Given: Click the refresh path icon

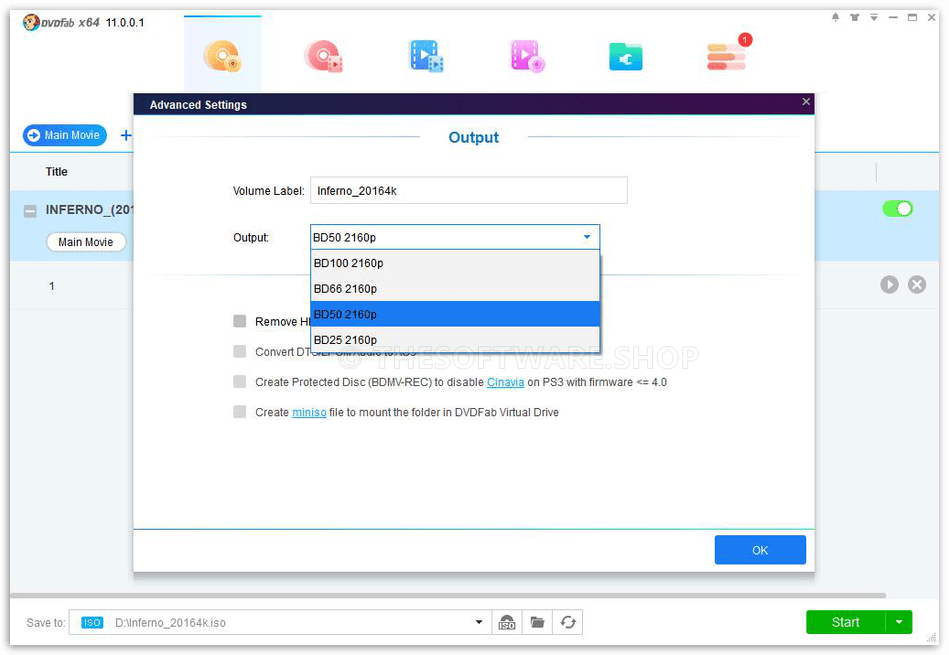Looking at the screenshot, I should click(568, 622).
